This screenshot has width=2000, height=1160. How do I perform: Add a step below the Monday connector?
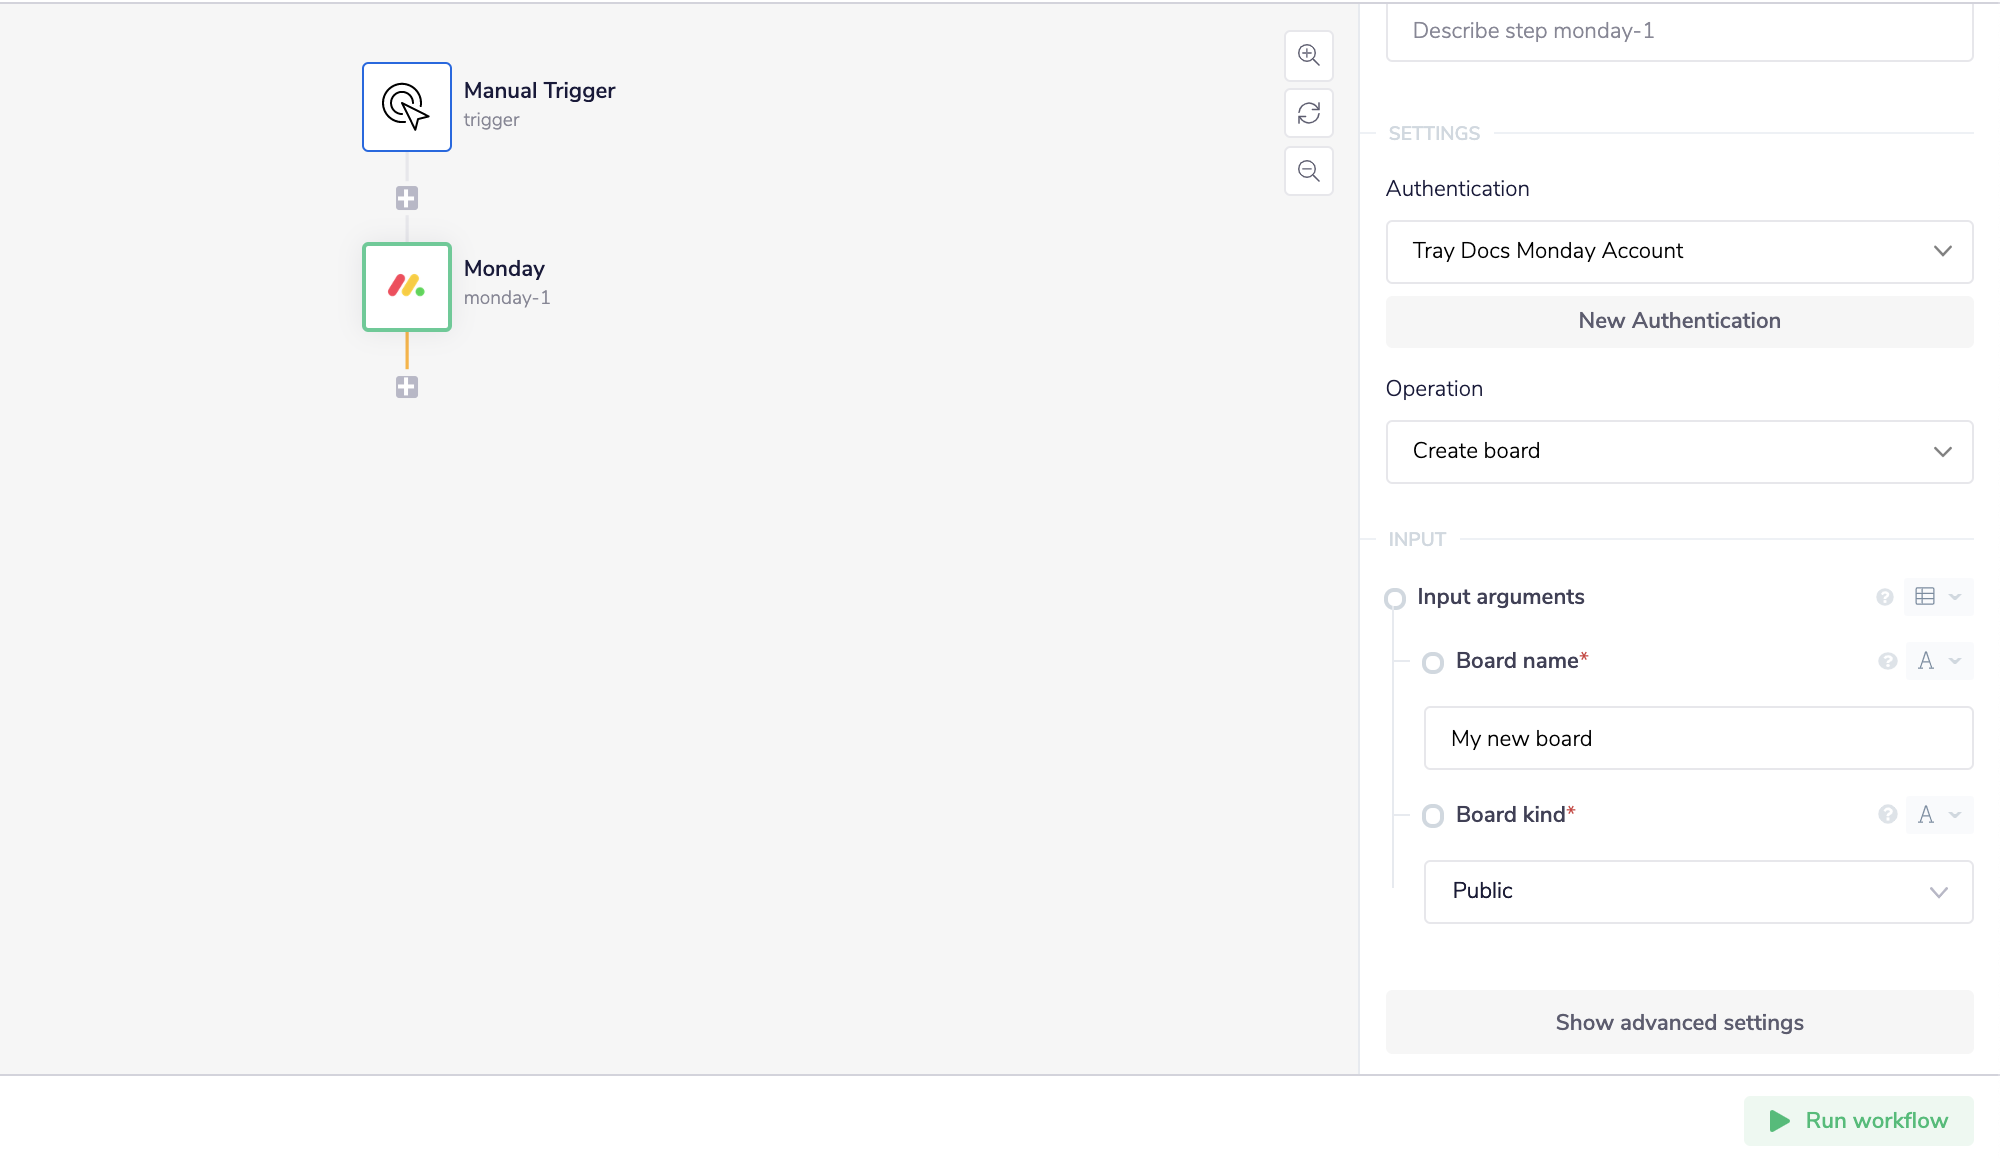[406, 387]
